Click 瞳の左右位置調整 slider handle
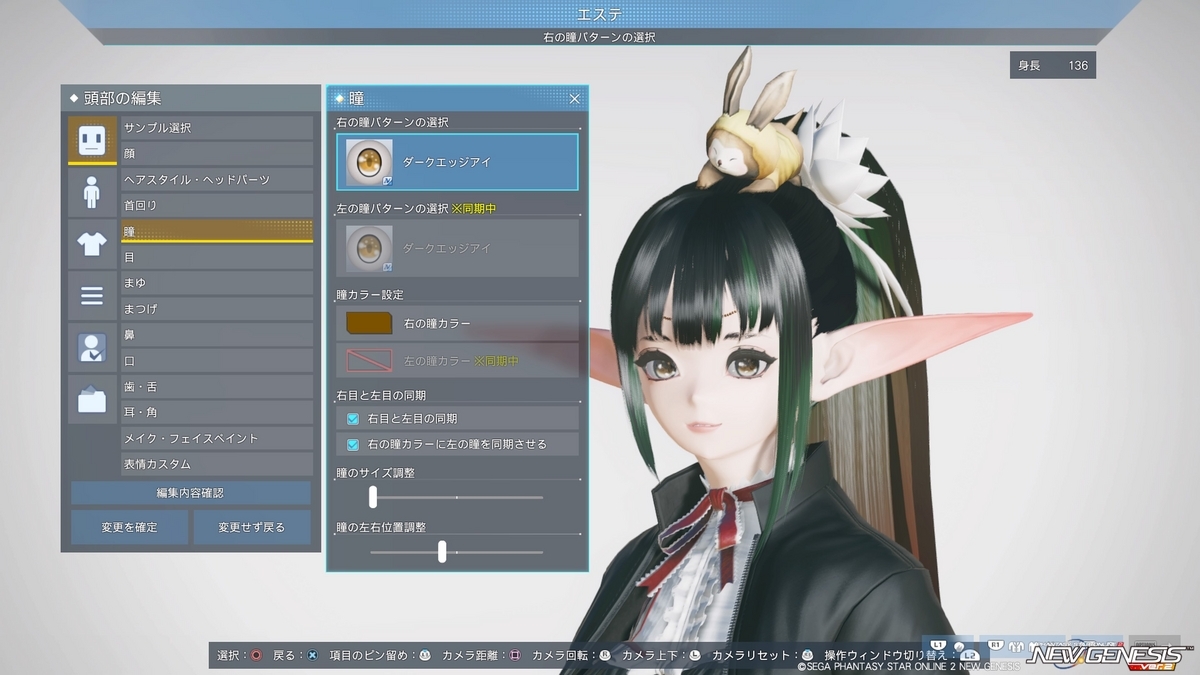Screen dimensions: 1200x675 (x=442, y=552)
